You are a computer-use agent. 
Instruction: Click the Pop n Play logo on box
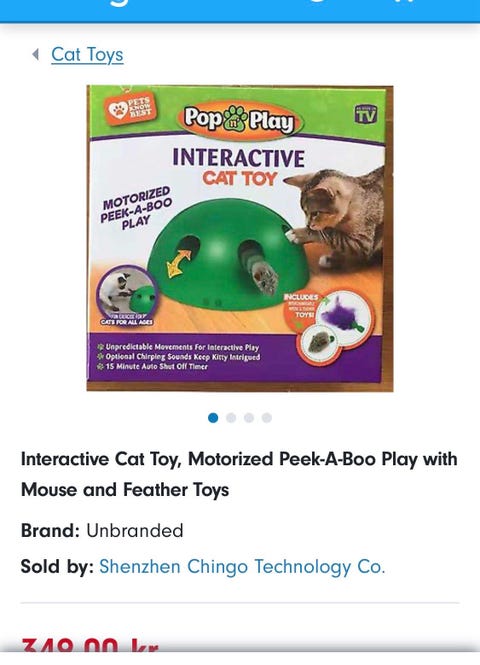point(238,120)
